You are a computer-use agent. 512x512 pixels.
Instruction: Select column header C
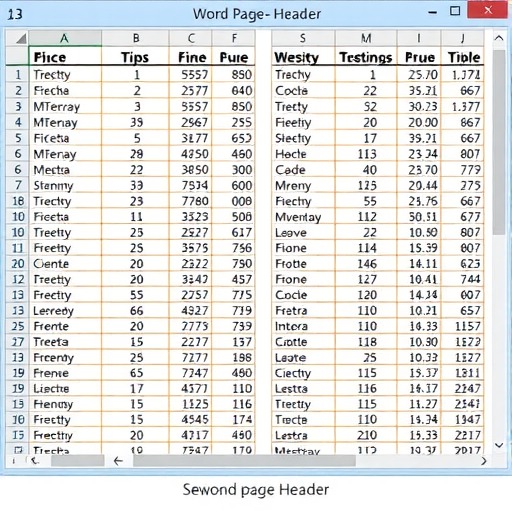pyautogui.click(x=191, y=38)
